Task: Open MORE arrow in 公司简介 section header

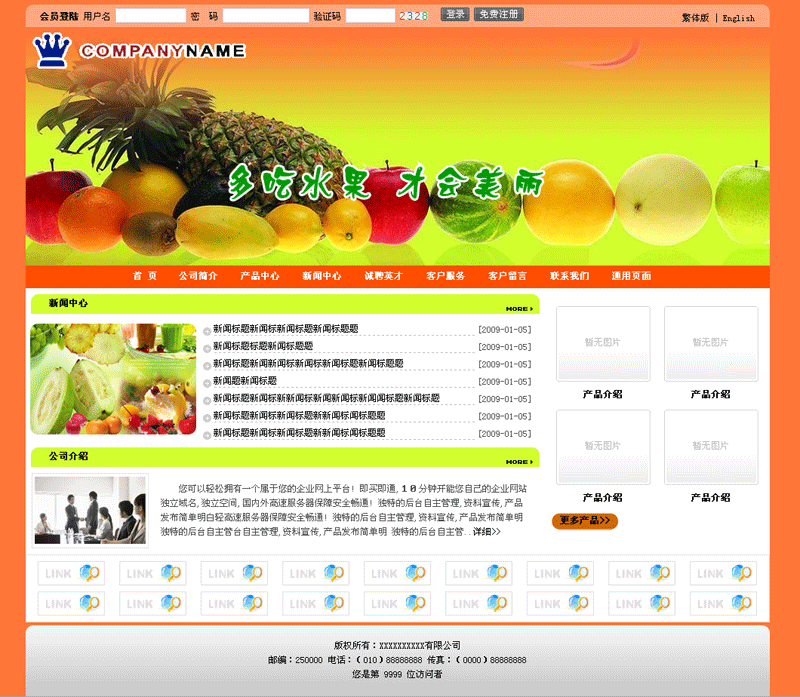Action: (x=518, y=462)
